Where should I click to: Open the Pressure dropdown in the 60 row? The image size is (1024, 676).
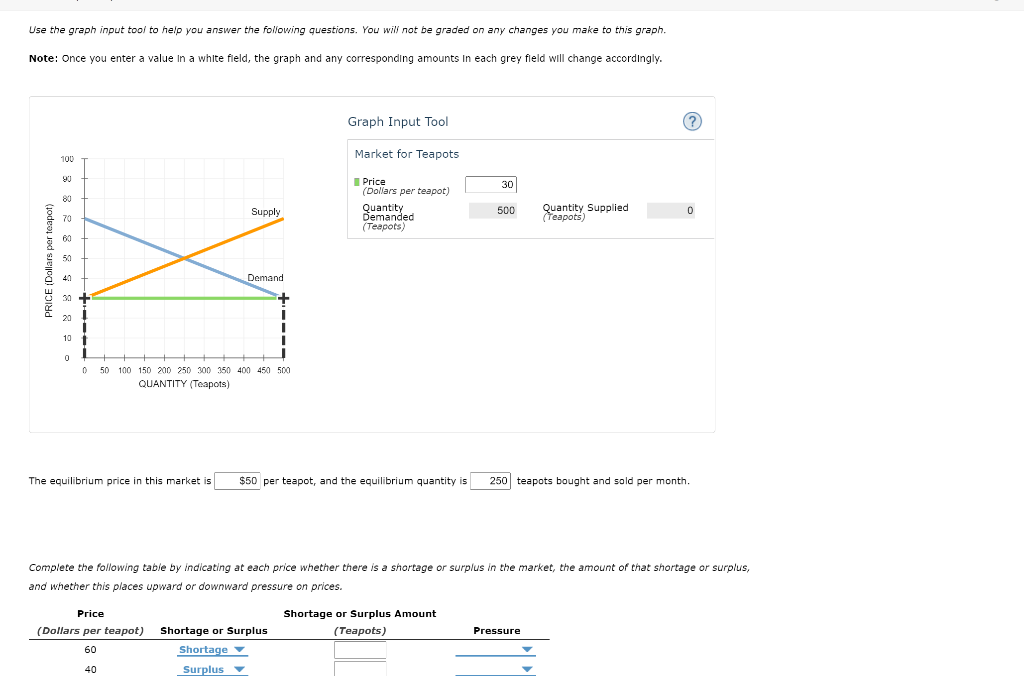[495, 649]
